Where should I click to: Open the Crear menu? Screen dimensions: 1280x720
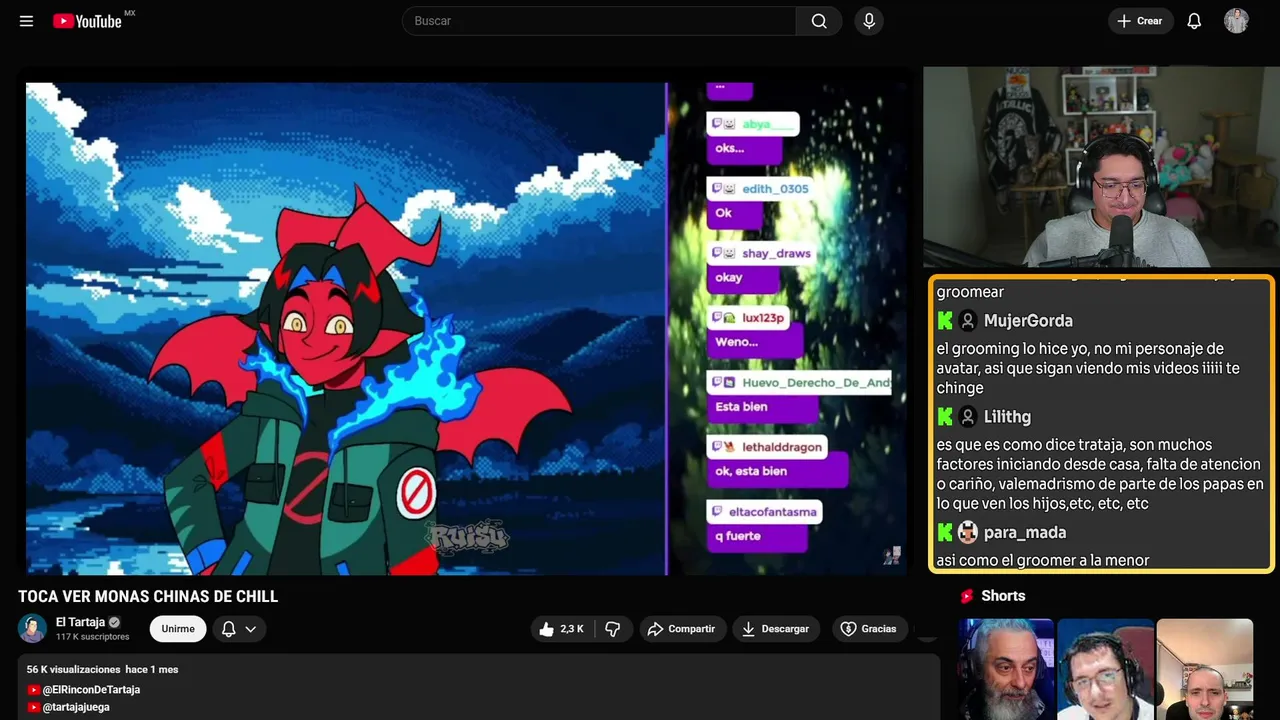[x=1140, y=21]
